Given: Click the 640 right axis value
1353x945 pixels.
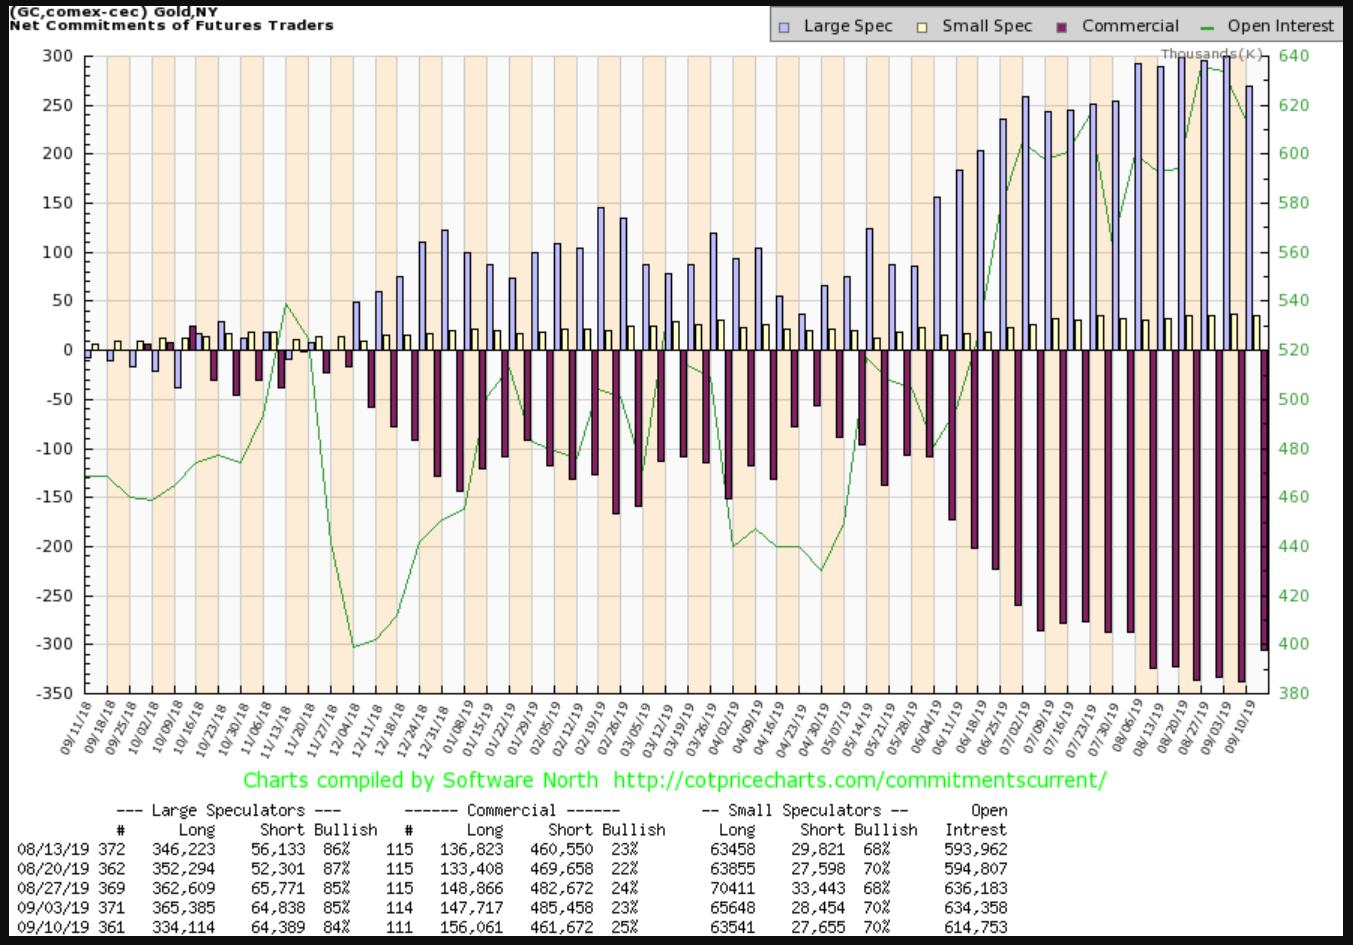Looking at the screenshot, I should click(x=1293, y=56).
